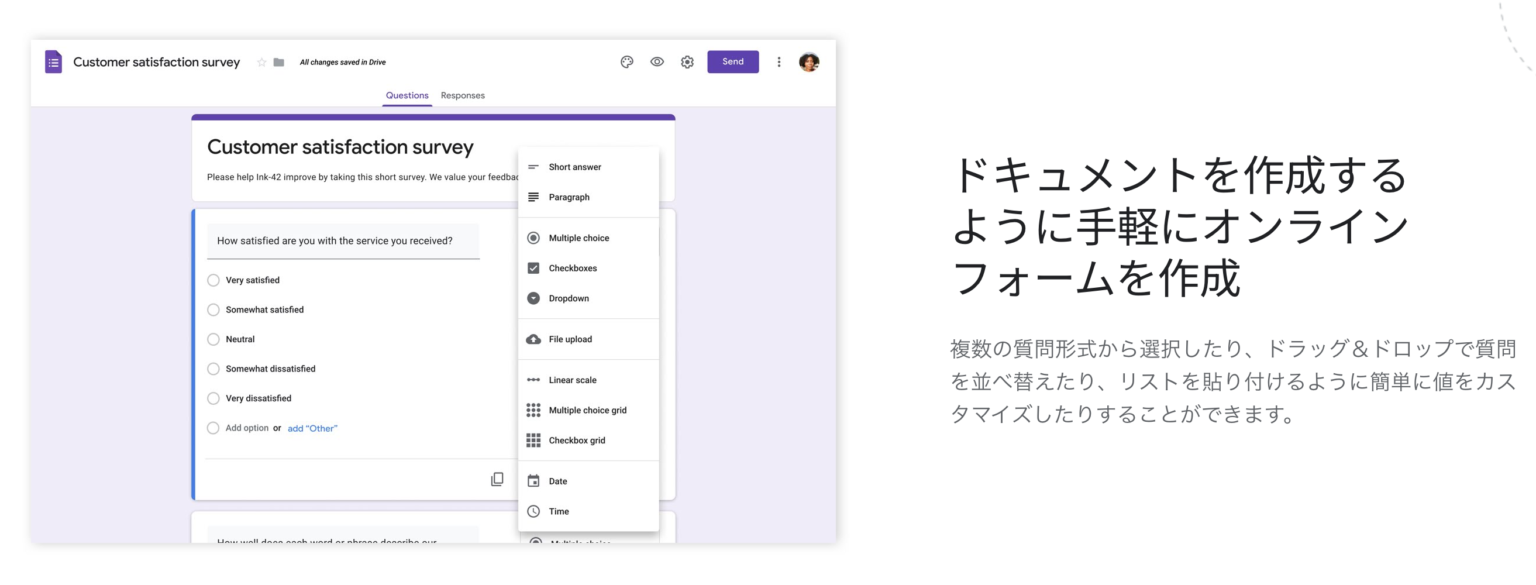Viewport: 1536px width, 585px height.
Task: Open the Move to folder icon
Action: (277, 61)
